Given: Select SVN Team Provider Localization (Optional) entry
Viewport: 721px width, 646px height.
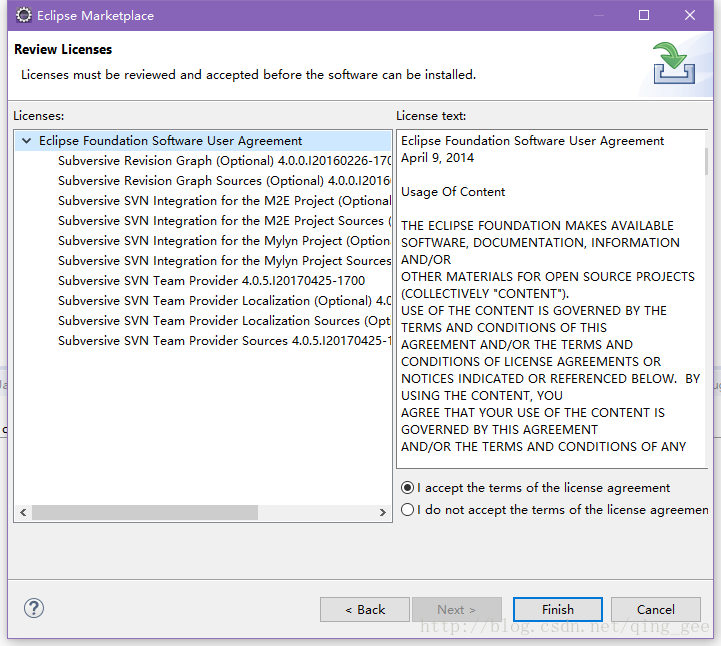Looking at the screenshot, I should click(x=224, y=301).
